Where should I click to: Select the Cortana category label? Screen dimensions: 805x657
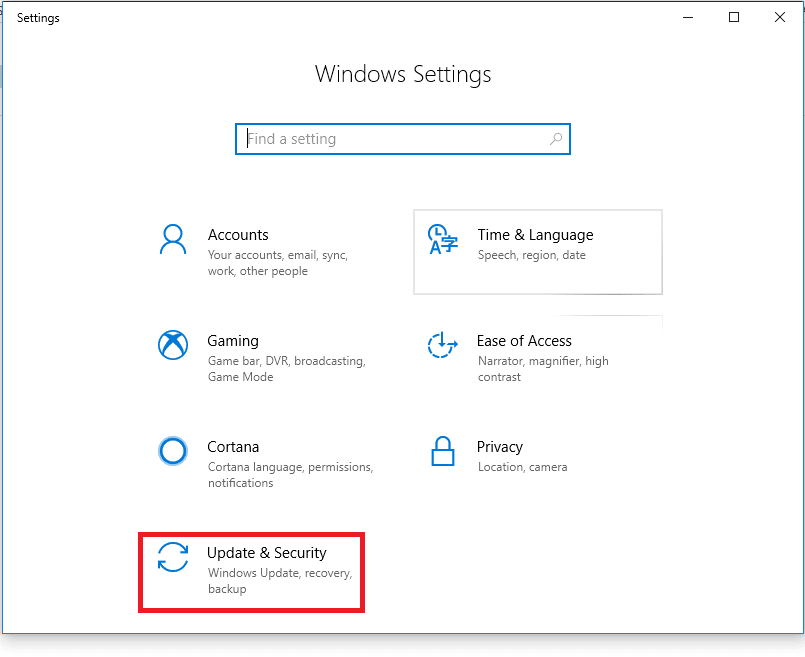233,447
